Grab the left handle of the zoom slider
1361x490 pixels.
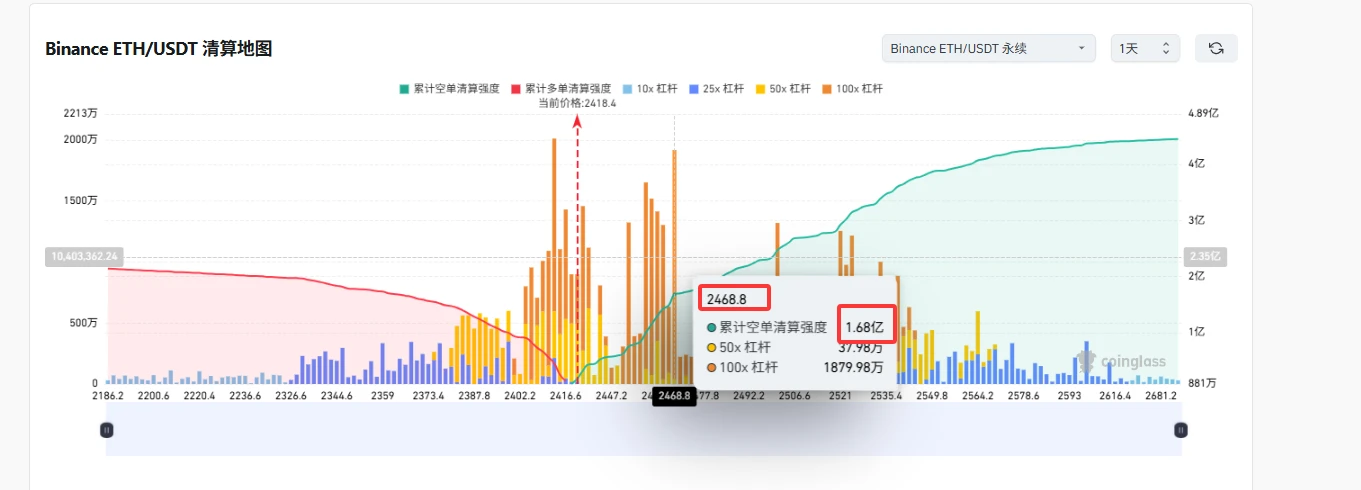click(x=107, y=430)
